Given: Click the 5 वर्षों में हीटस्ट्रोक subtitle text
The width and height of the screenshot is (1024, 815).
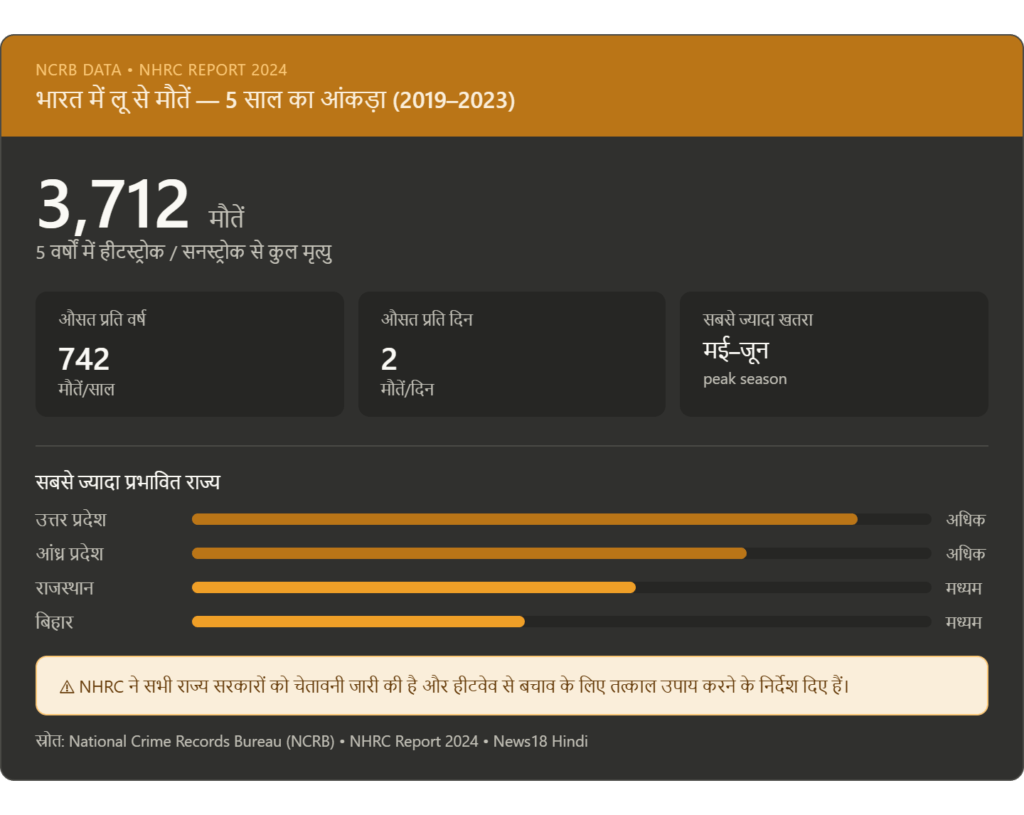Looking at the screenshot, I should 184,252.
